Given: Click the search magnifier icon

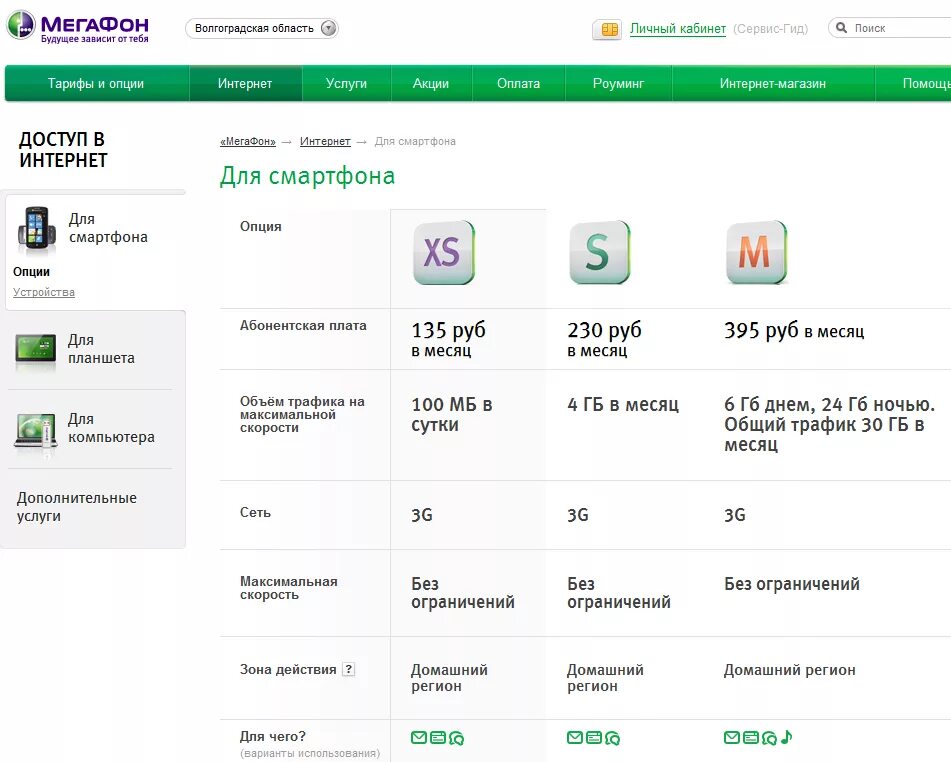Looking at the screenshot, I should point(841,28).
